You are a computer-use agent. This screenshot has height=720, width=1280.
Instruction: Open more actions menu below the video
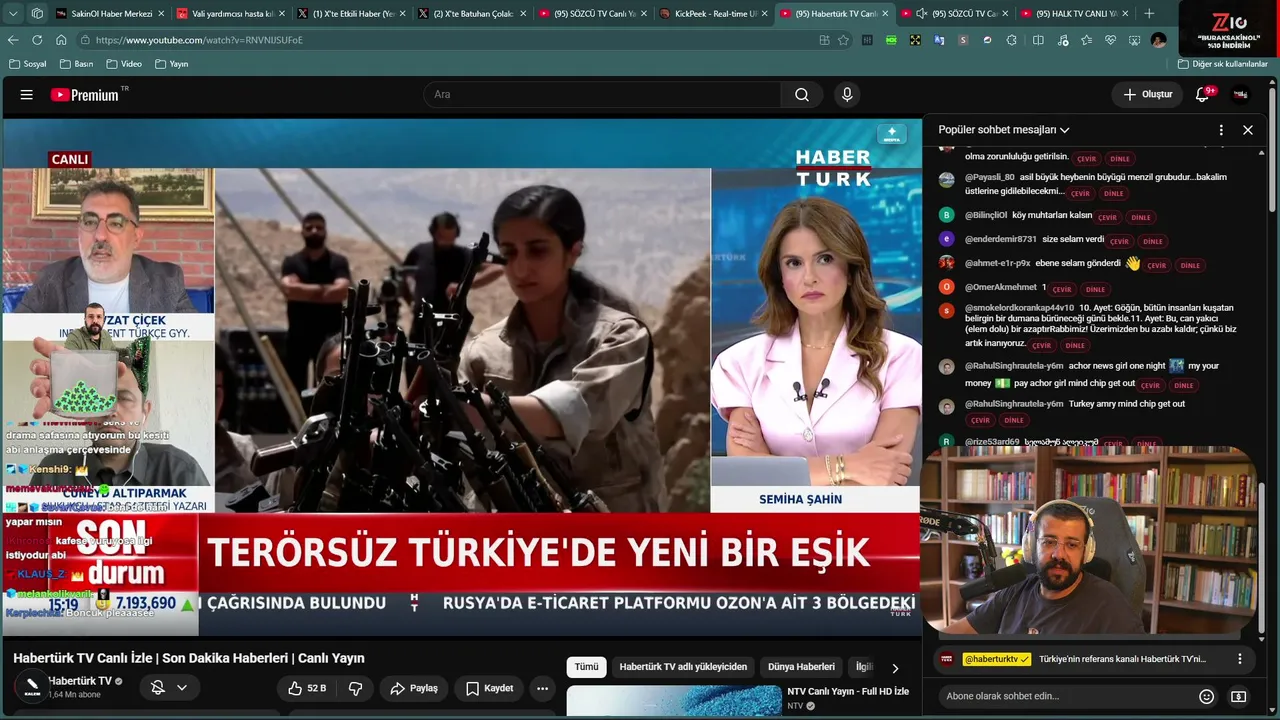tap(542, 688)
